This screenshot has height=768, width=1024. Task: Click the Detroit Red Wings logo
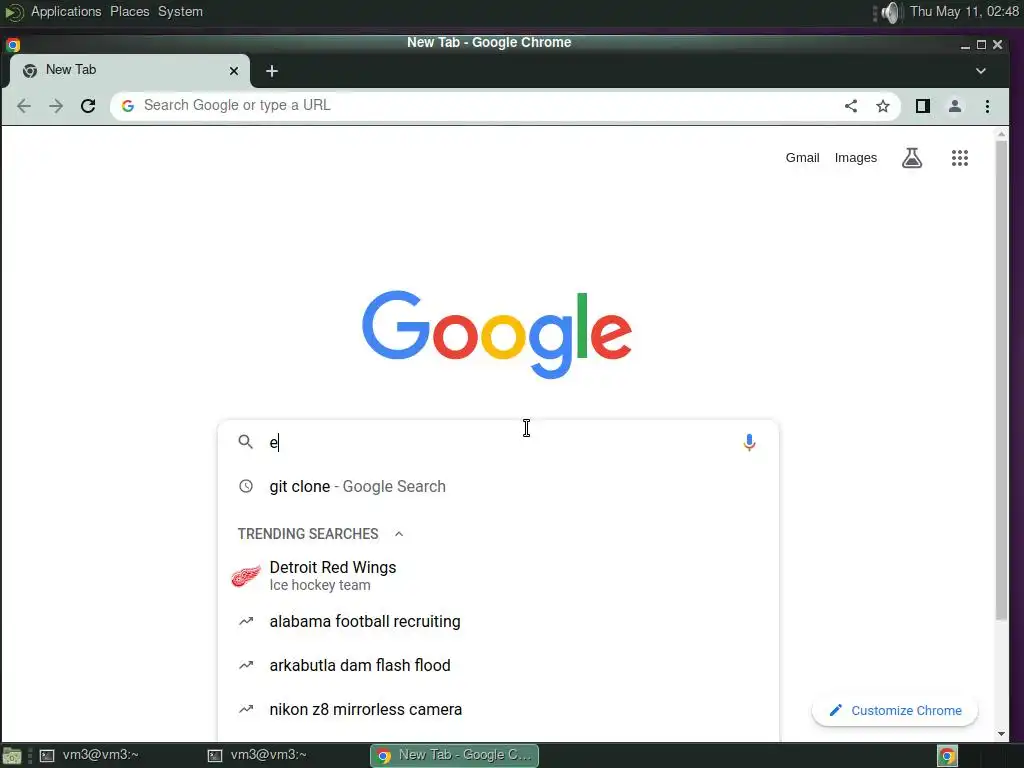tap(246, 575)
